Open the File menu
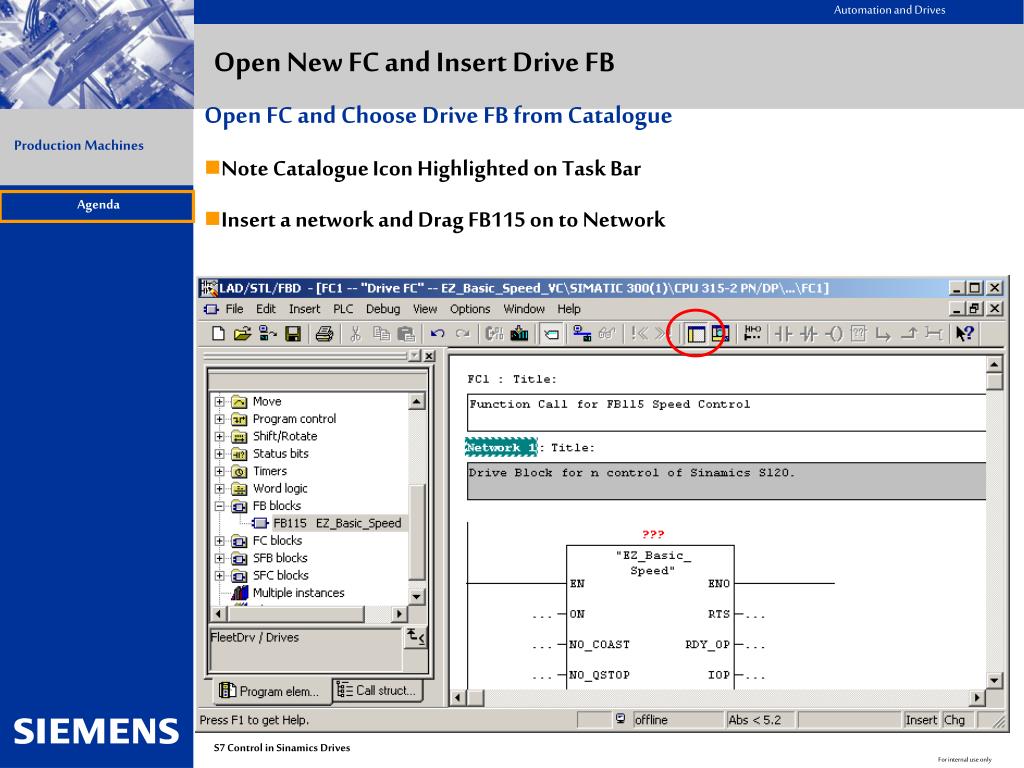Image resolution: width=1024 pixels, height=768 pixels. pos(234,309)
